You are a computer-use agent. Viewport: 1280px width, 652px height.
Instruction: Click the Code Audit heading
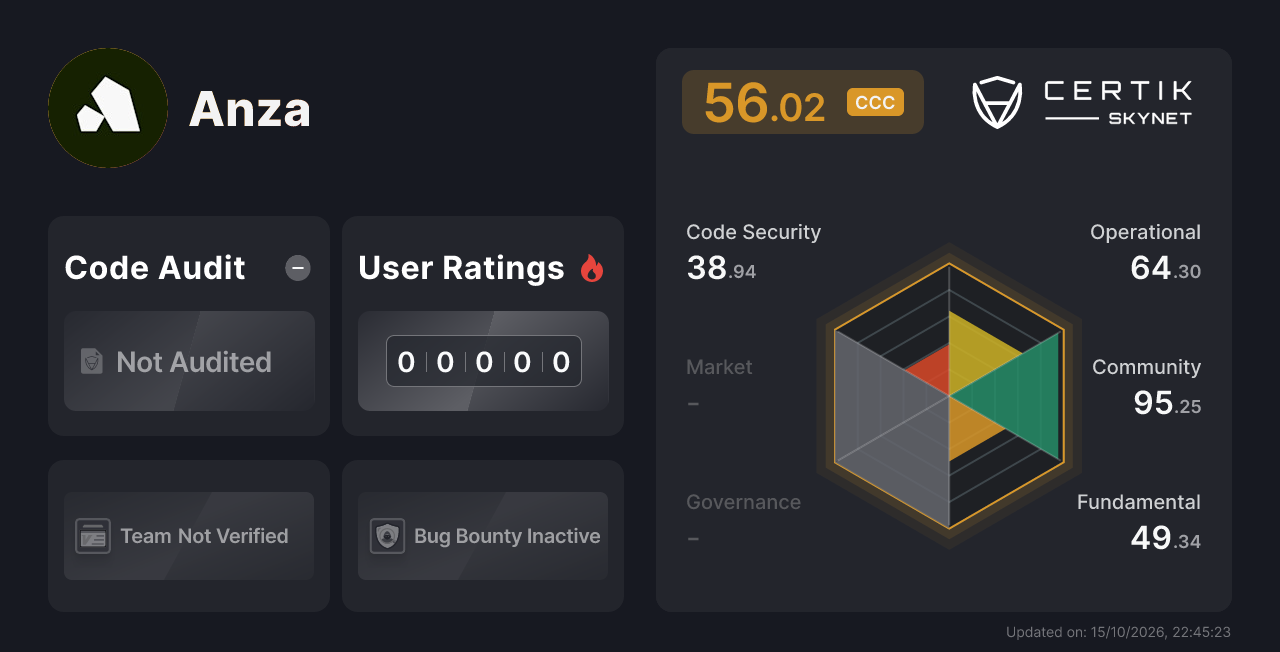(155, 268)
